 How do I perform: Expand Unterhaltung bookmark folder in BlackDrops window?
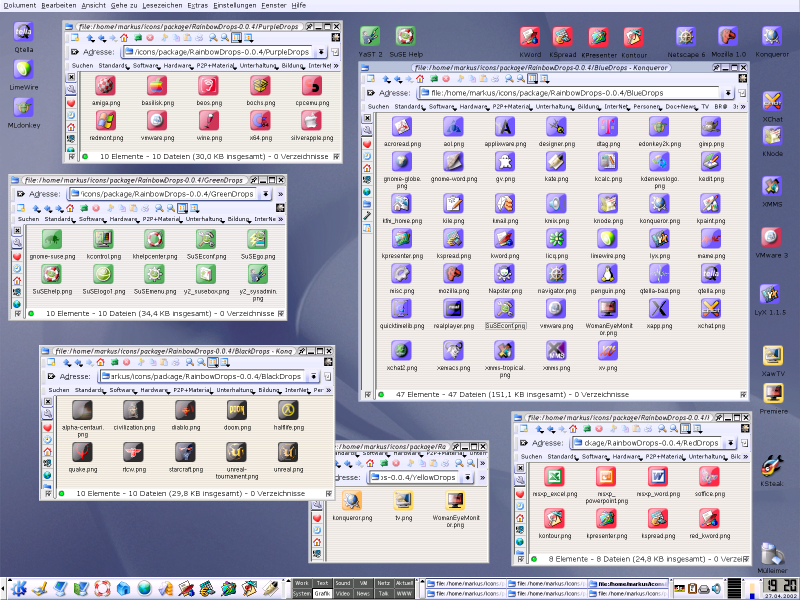235,390
